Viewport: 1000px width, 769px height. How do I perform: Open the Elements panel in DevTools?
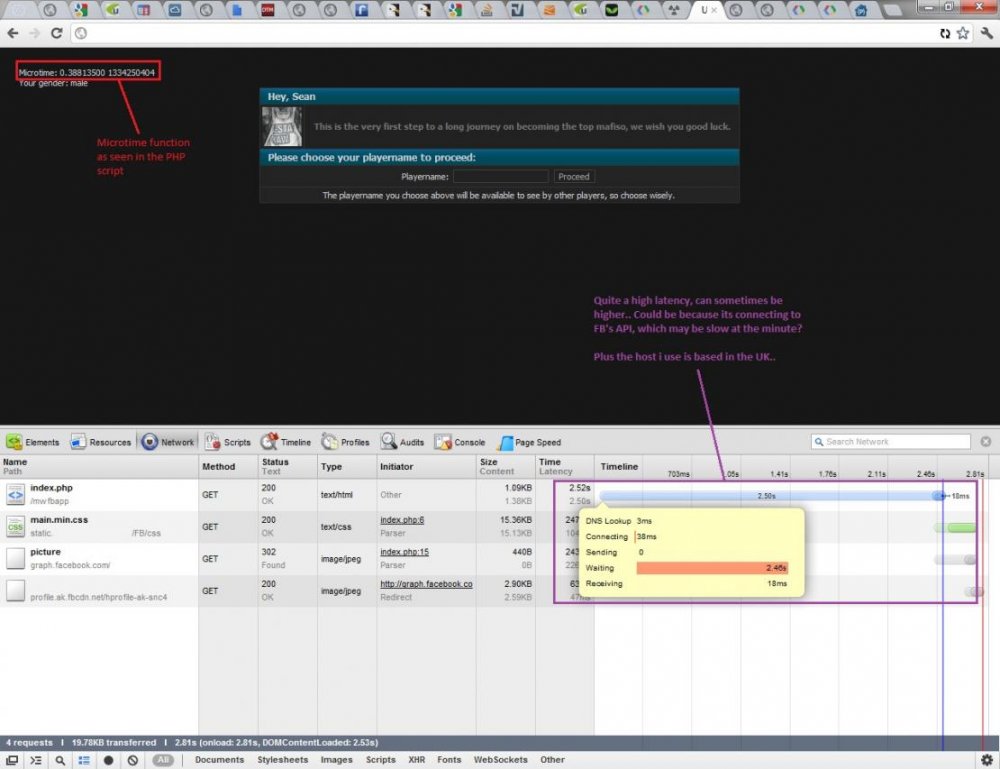point(33,442)
